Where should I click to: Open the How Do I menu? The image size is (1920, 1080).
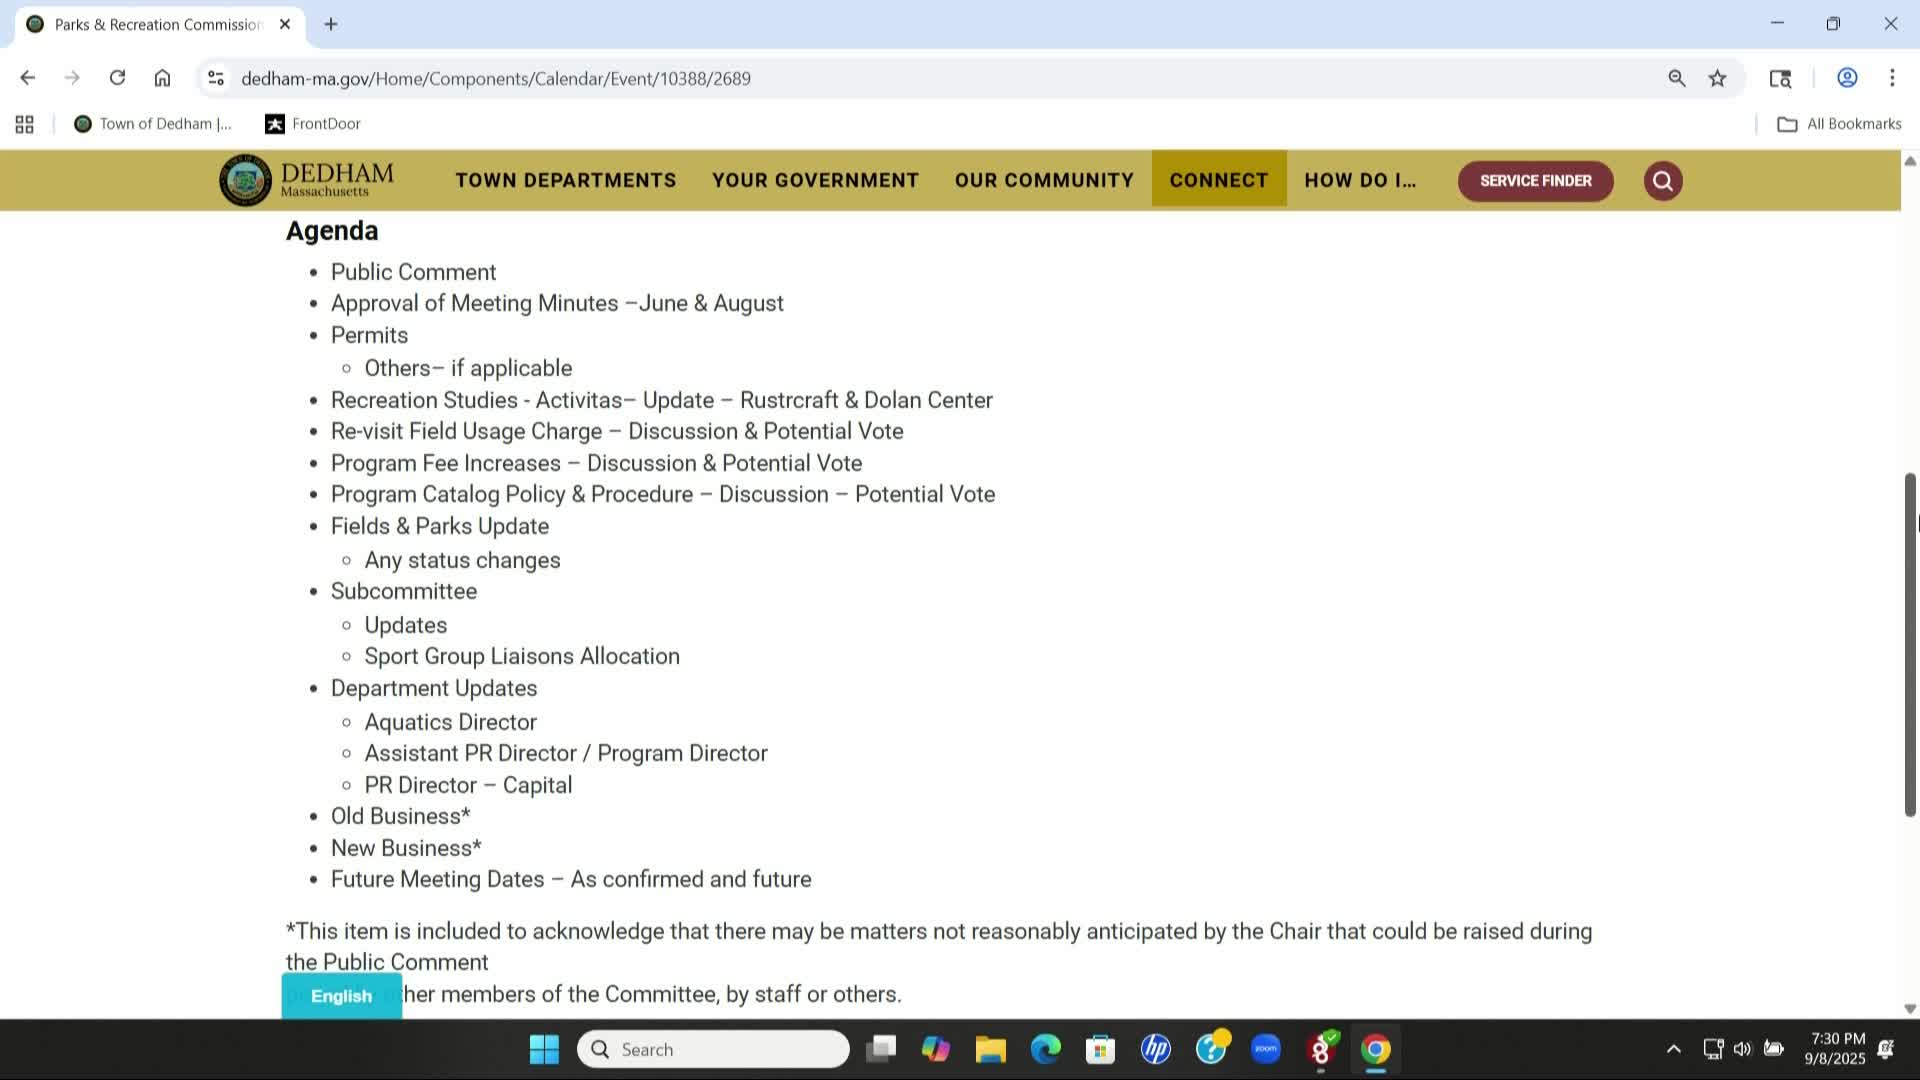click(1360, 181)
